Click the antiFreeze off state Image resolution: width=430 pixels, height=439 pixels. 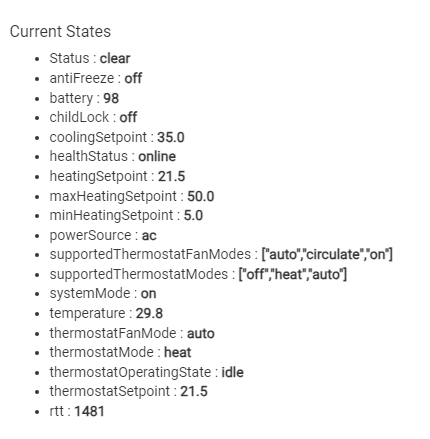click(96, 78)
